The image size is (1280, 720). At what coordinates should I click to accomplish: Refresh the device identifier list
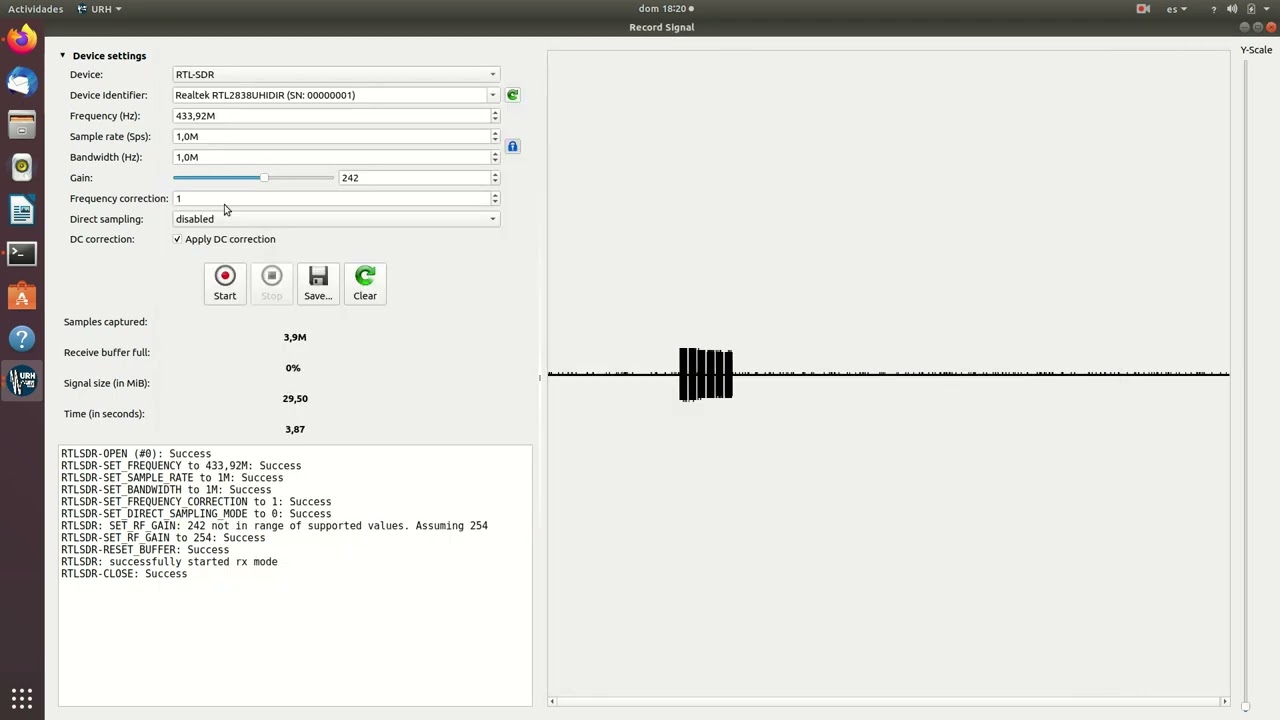click(x=512, y=95)
